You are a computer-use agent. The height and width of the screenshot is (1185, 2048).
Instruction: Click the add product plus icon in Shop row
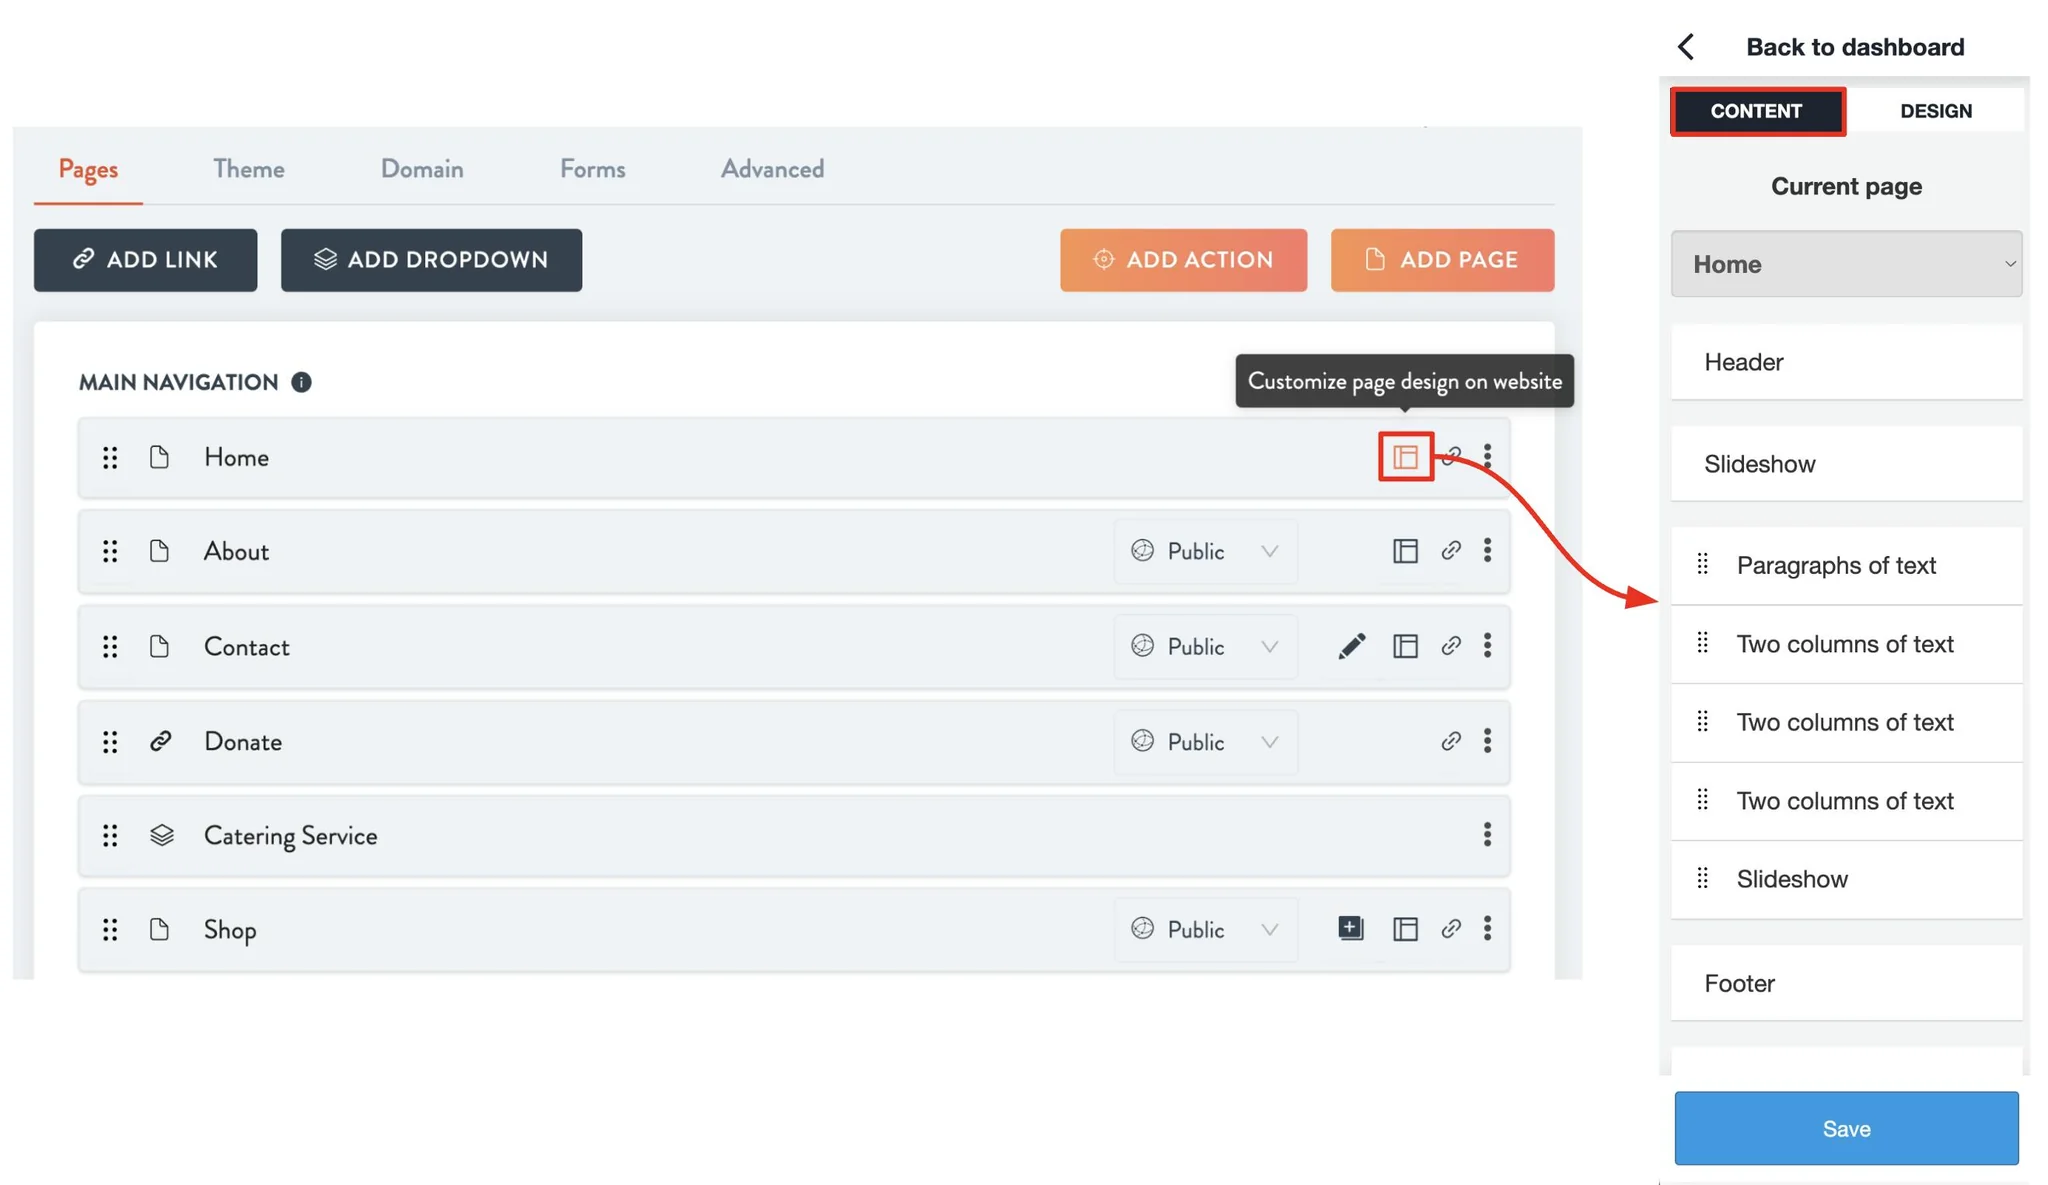[x=1351, y=928]
